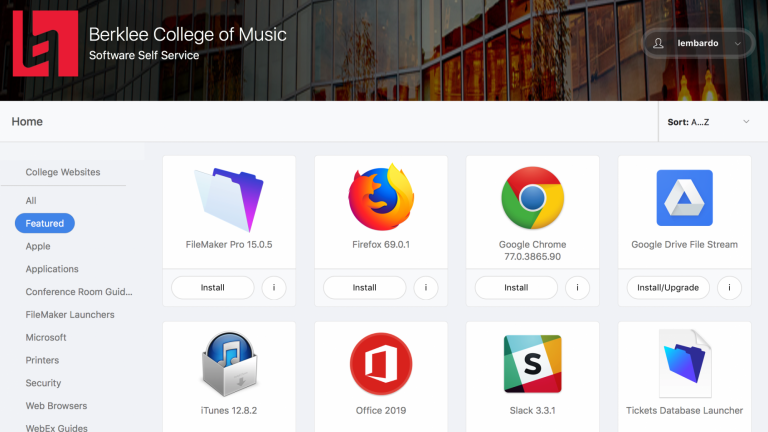Go to the Home page heading

click(27, 121)
